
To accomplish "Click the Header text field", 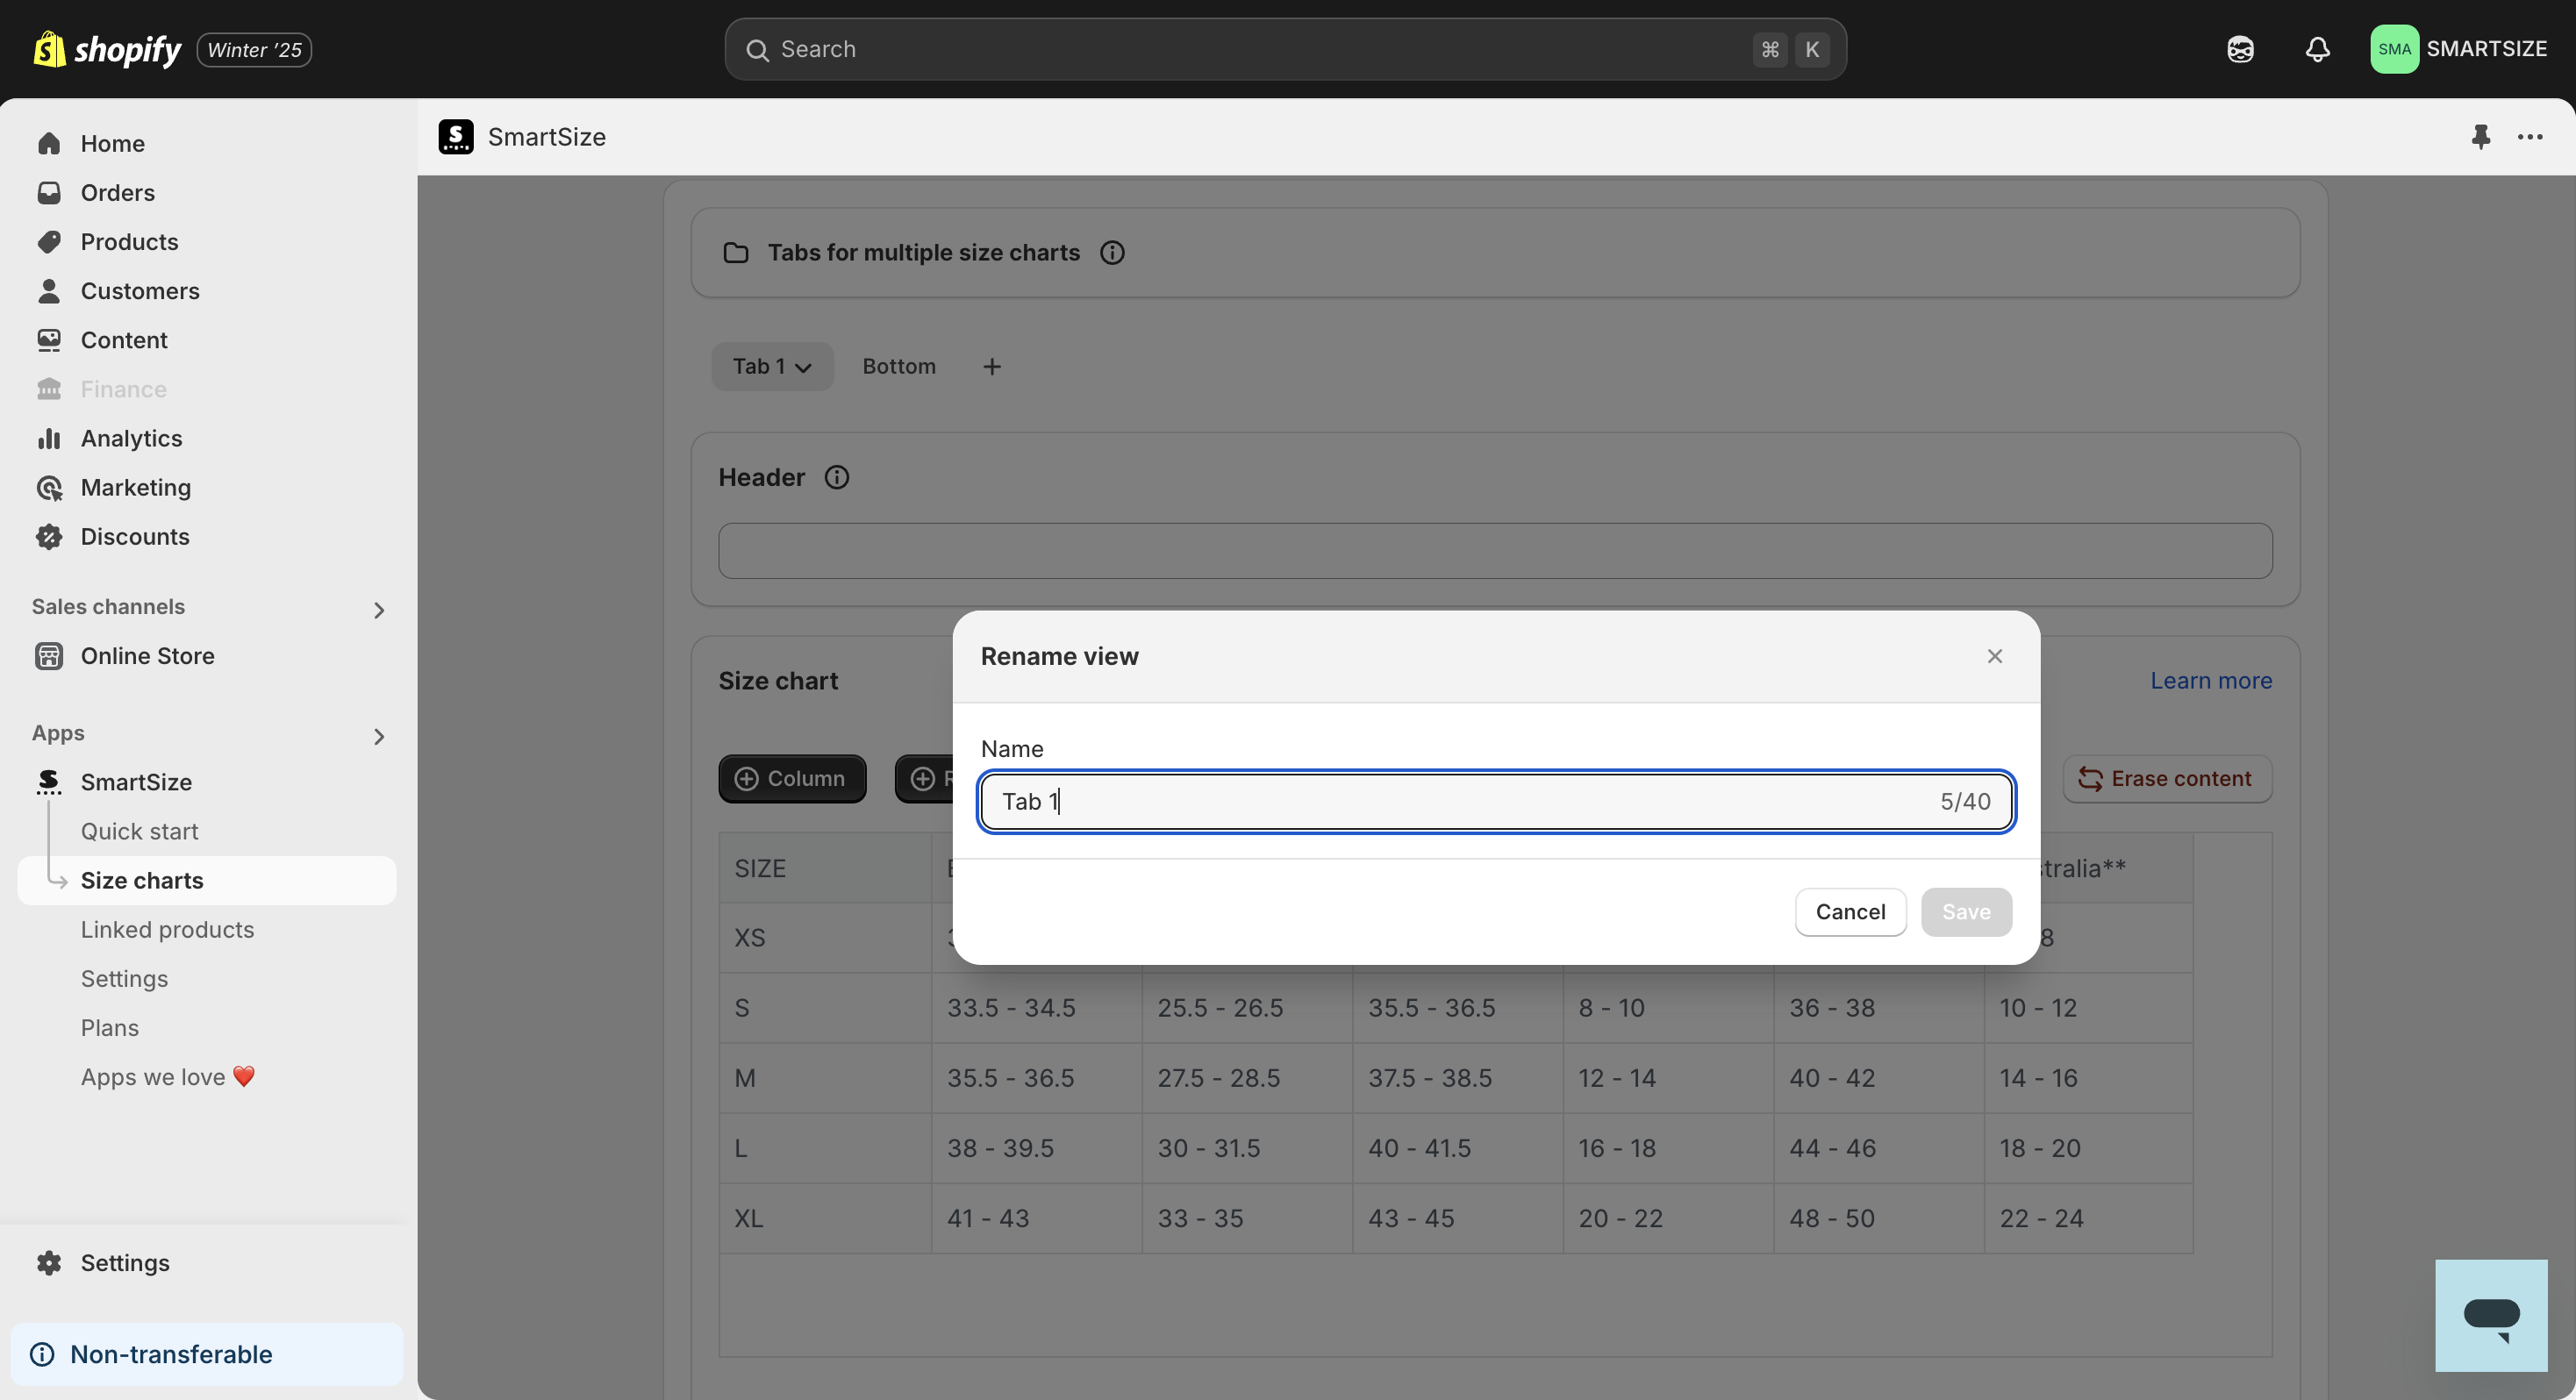I will click(x=1495, y=551).
